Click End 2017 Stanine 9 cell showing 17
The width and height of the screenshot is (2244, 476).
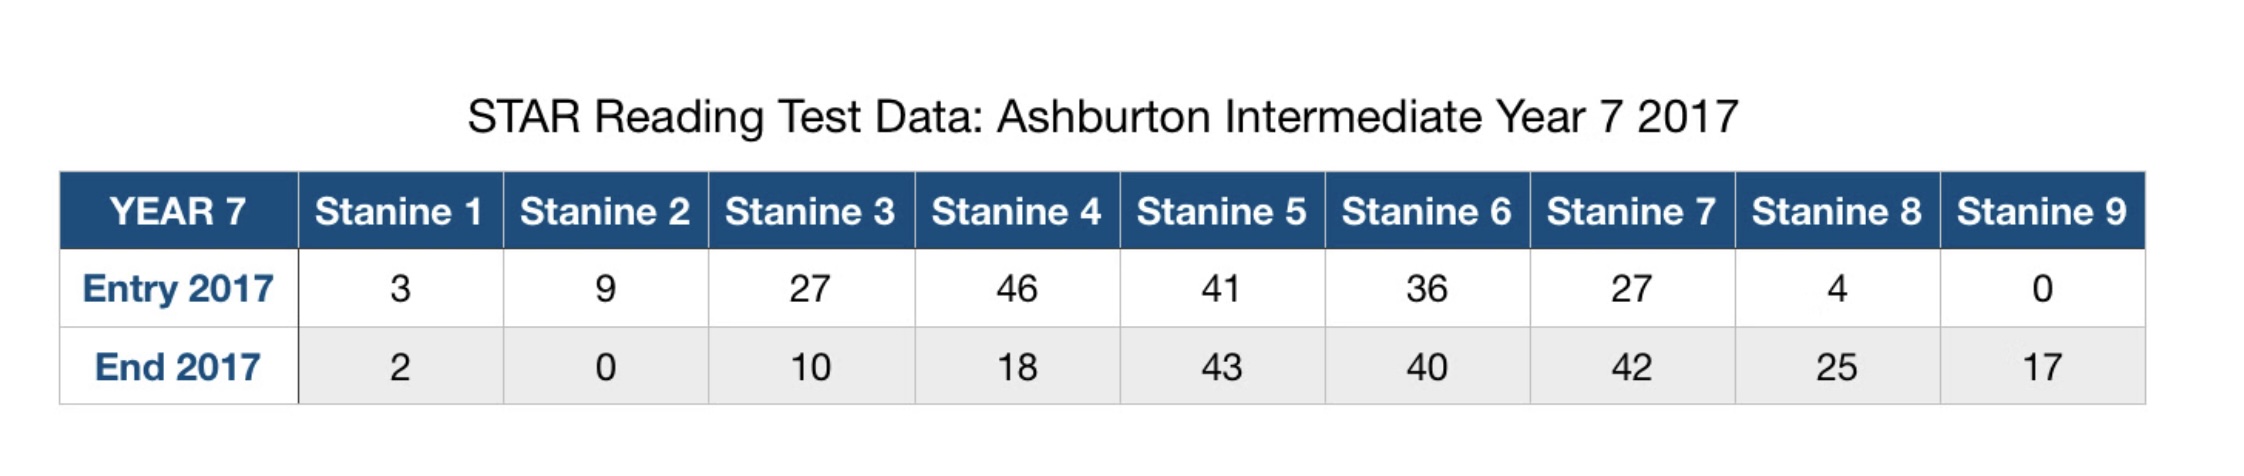coord(2041,367)
